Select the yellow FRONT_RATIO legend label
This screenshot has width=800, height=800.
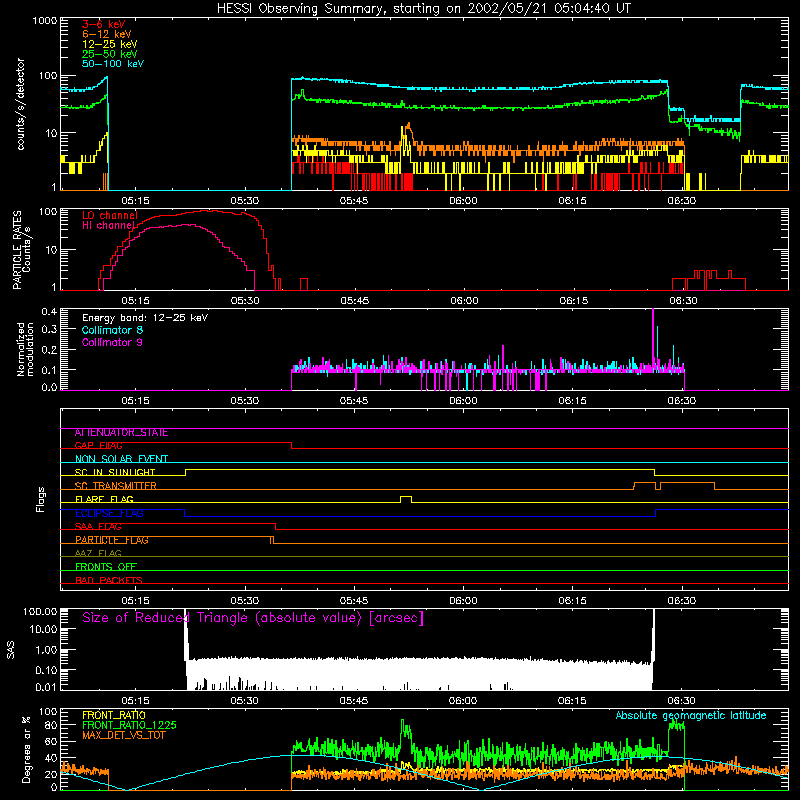[114, 715]
